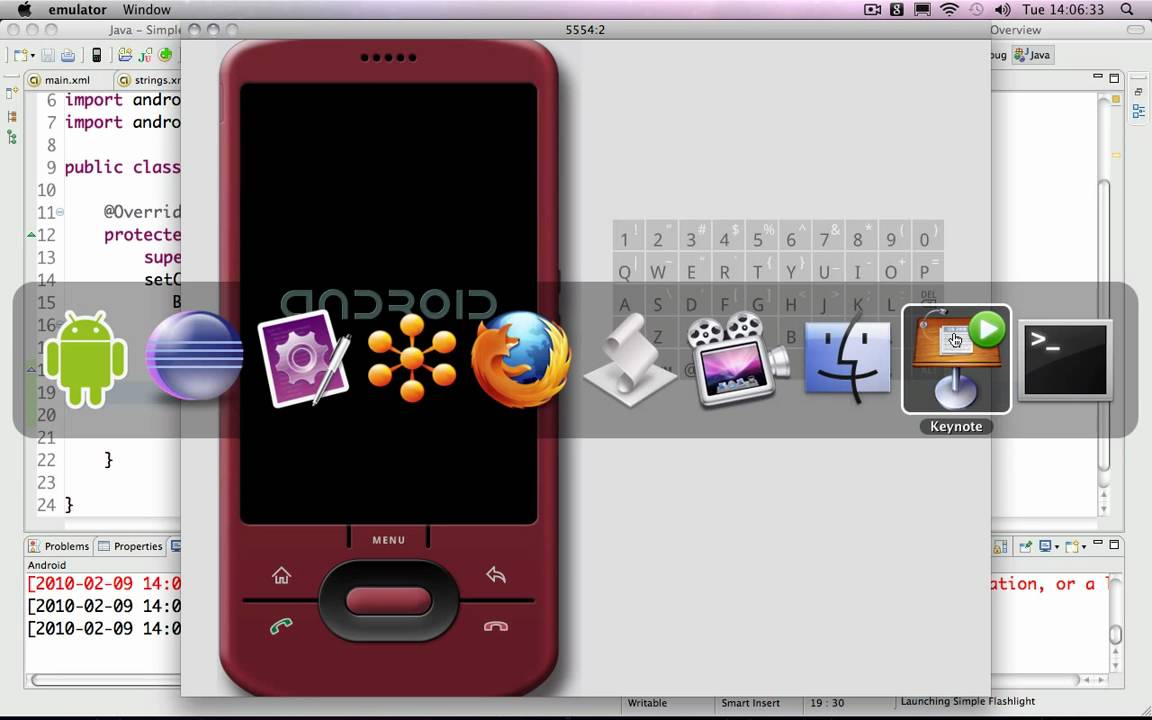Switch to Firefox in the app switcher

(x=521, y=359)
